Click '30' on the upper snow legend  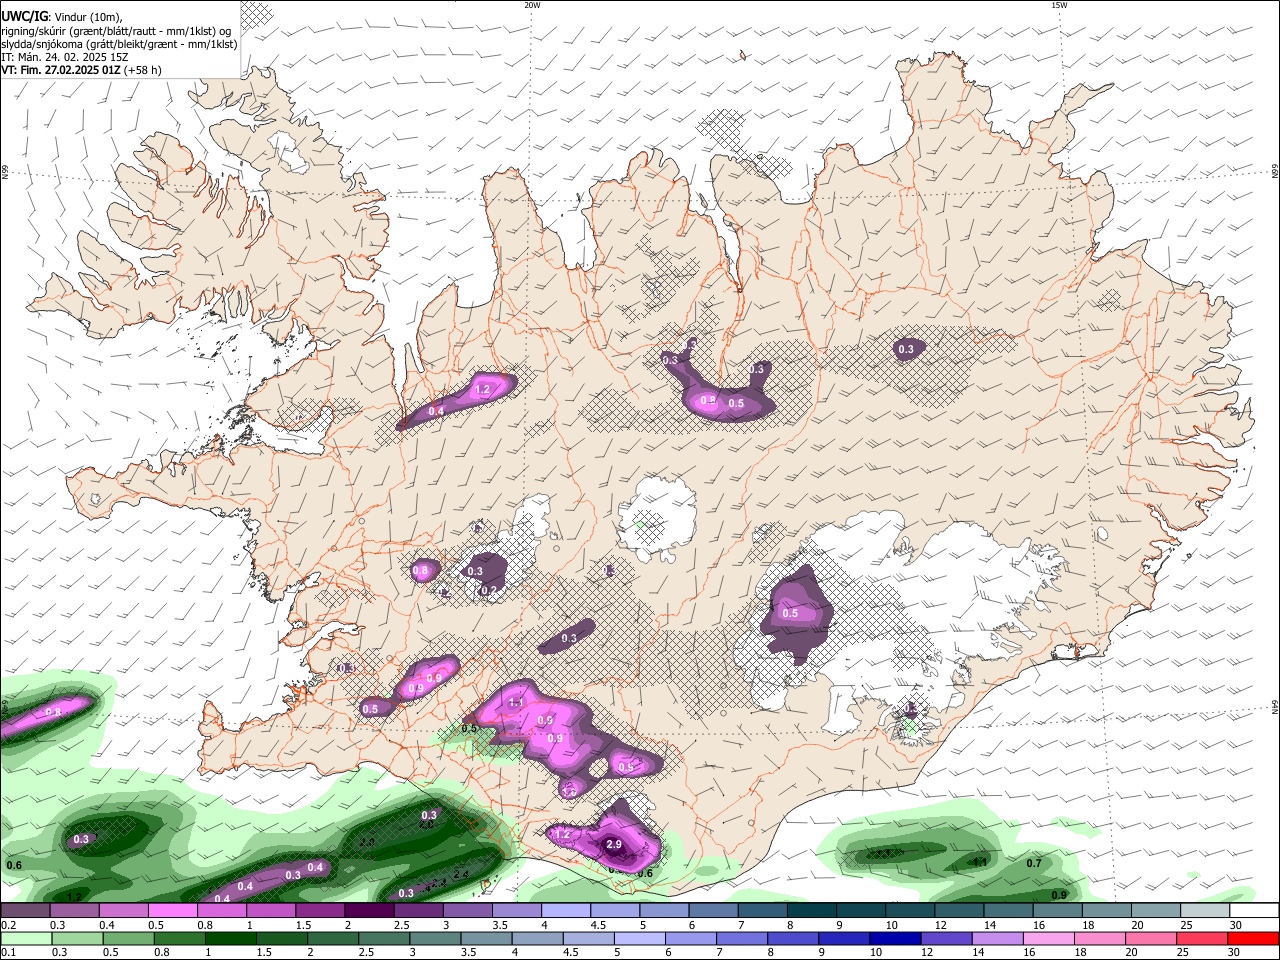coord(1235,925)
